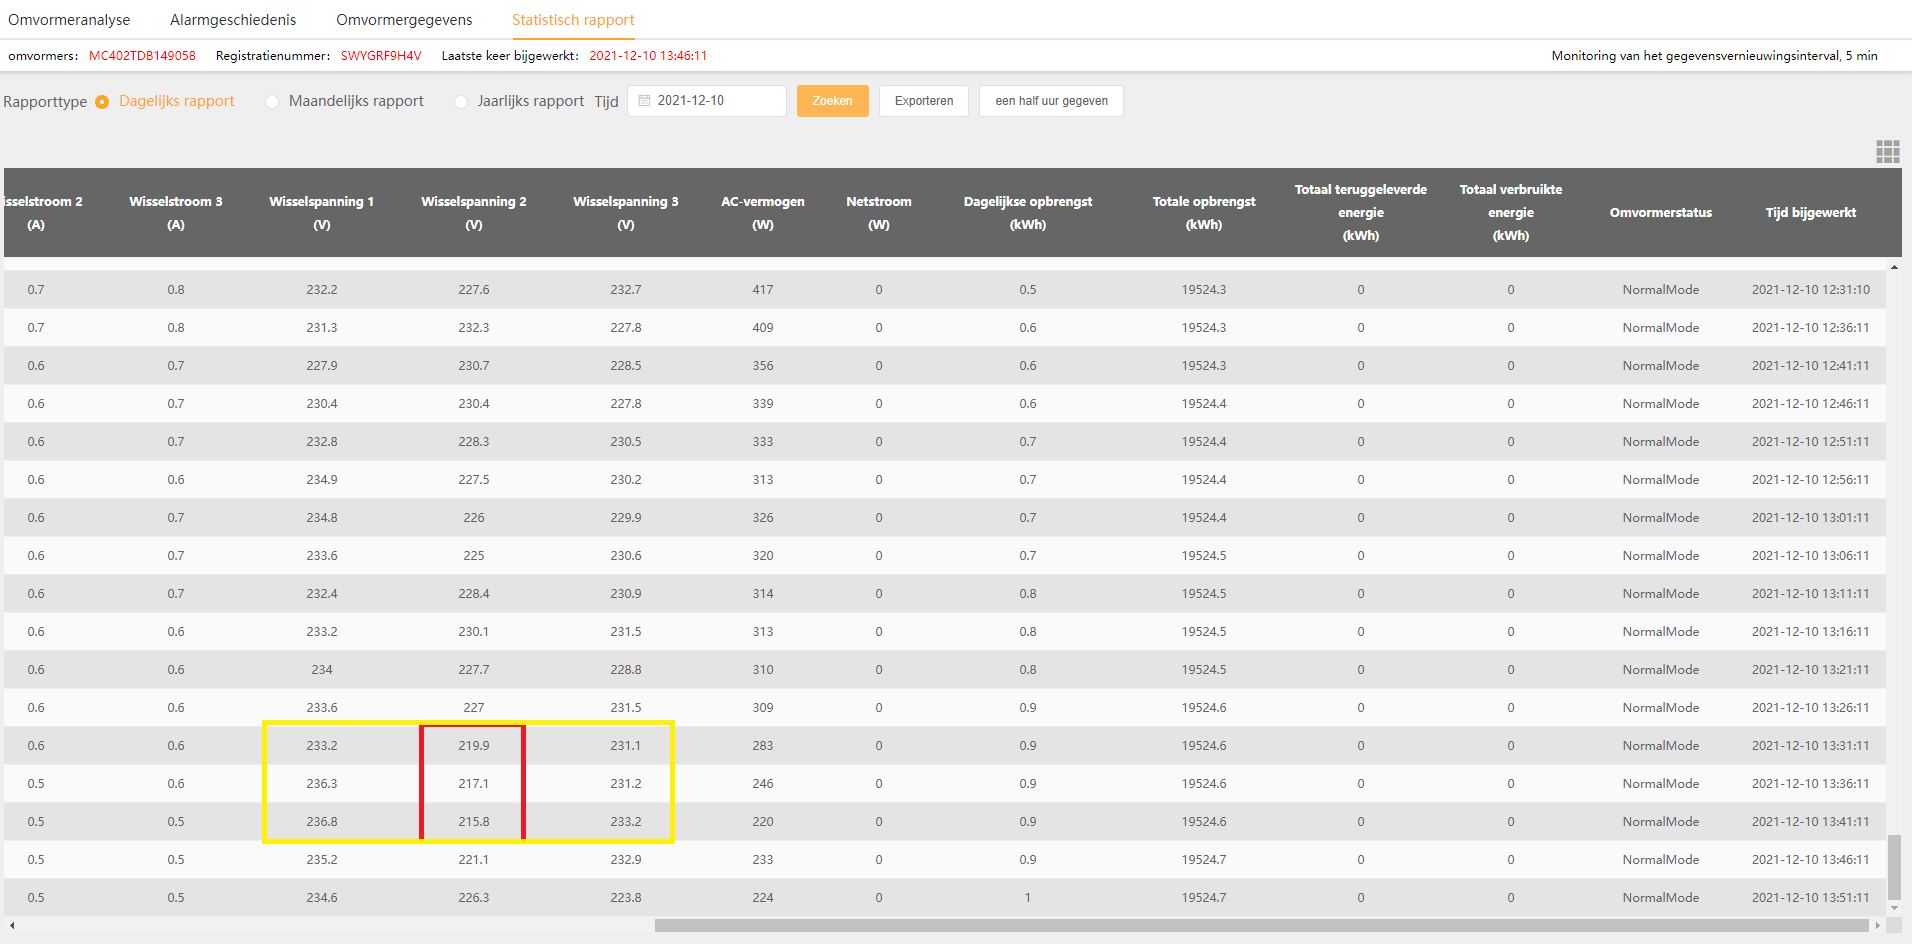Select Maandelijks rapport radio button

pyautogui.click(x=272, y=102)
